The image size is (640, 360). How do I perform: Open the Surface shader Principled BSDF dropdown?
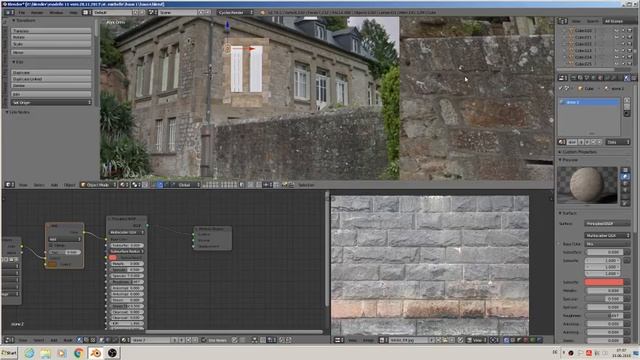(x=607, y=224)
